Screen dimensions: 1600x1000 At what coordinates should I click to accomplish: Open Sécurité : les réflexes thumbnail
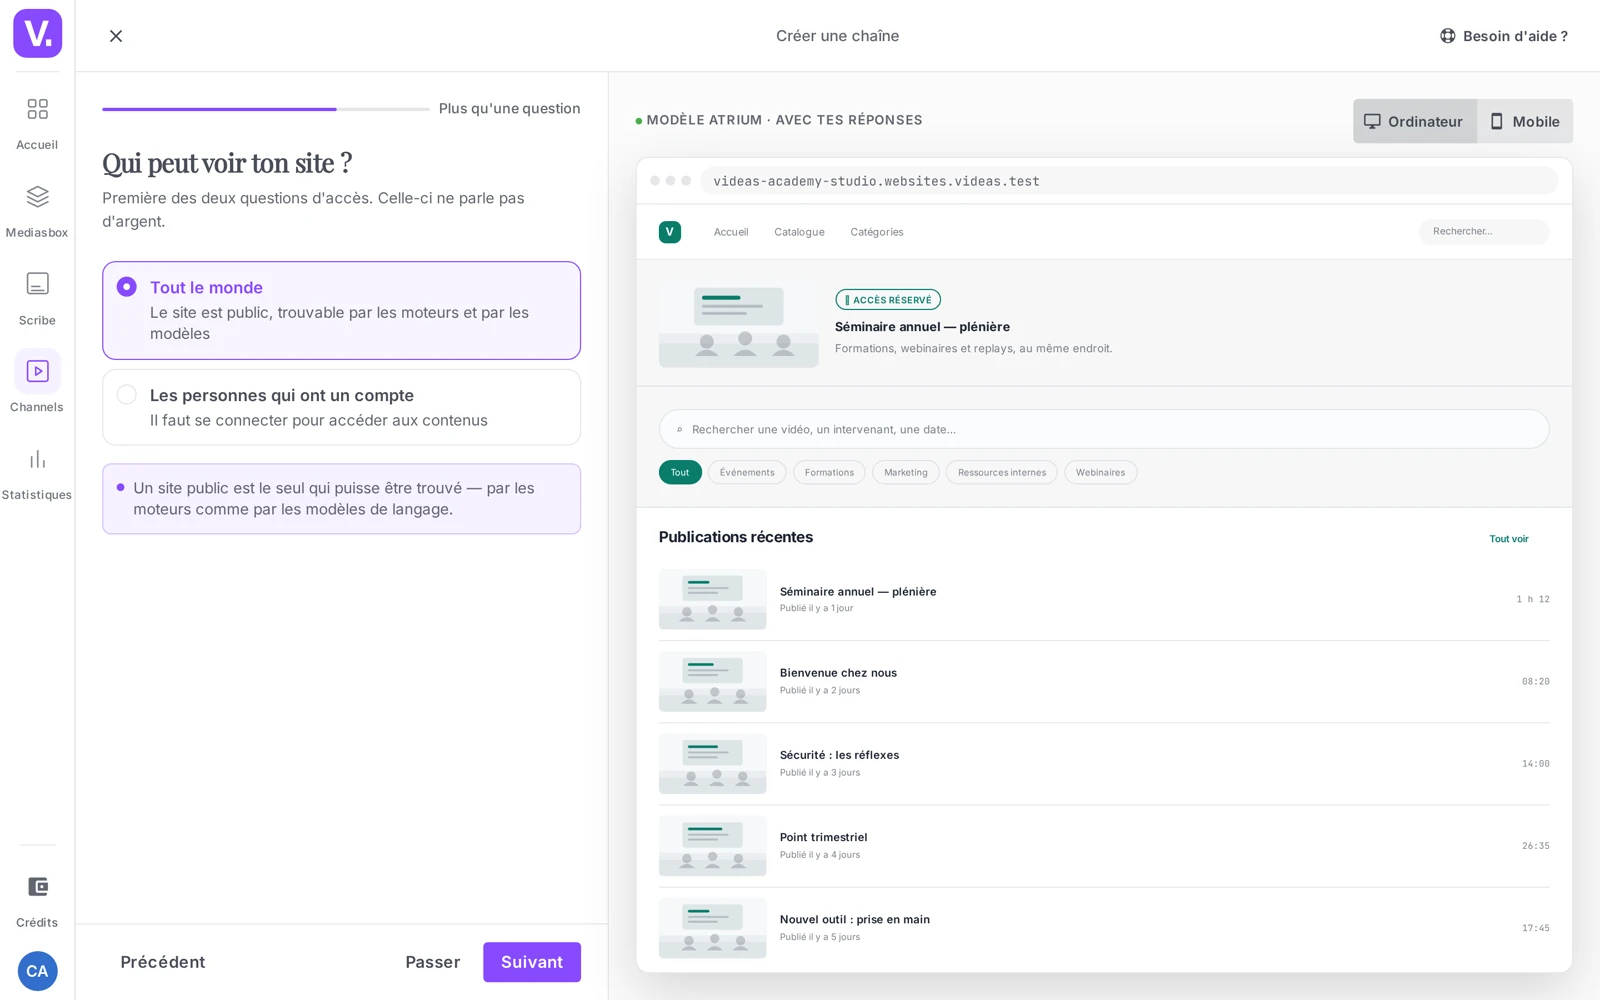[713, 764]
